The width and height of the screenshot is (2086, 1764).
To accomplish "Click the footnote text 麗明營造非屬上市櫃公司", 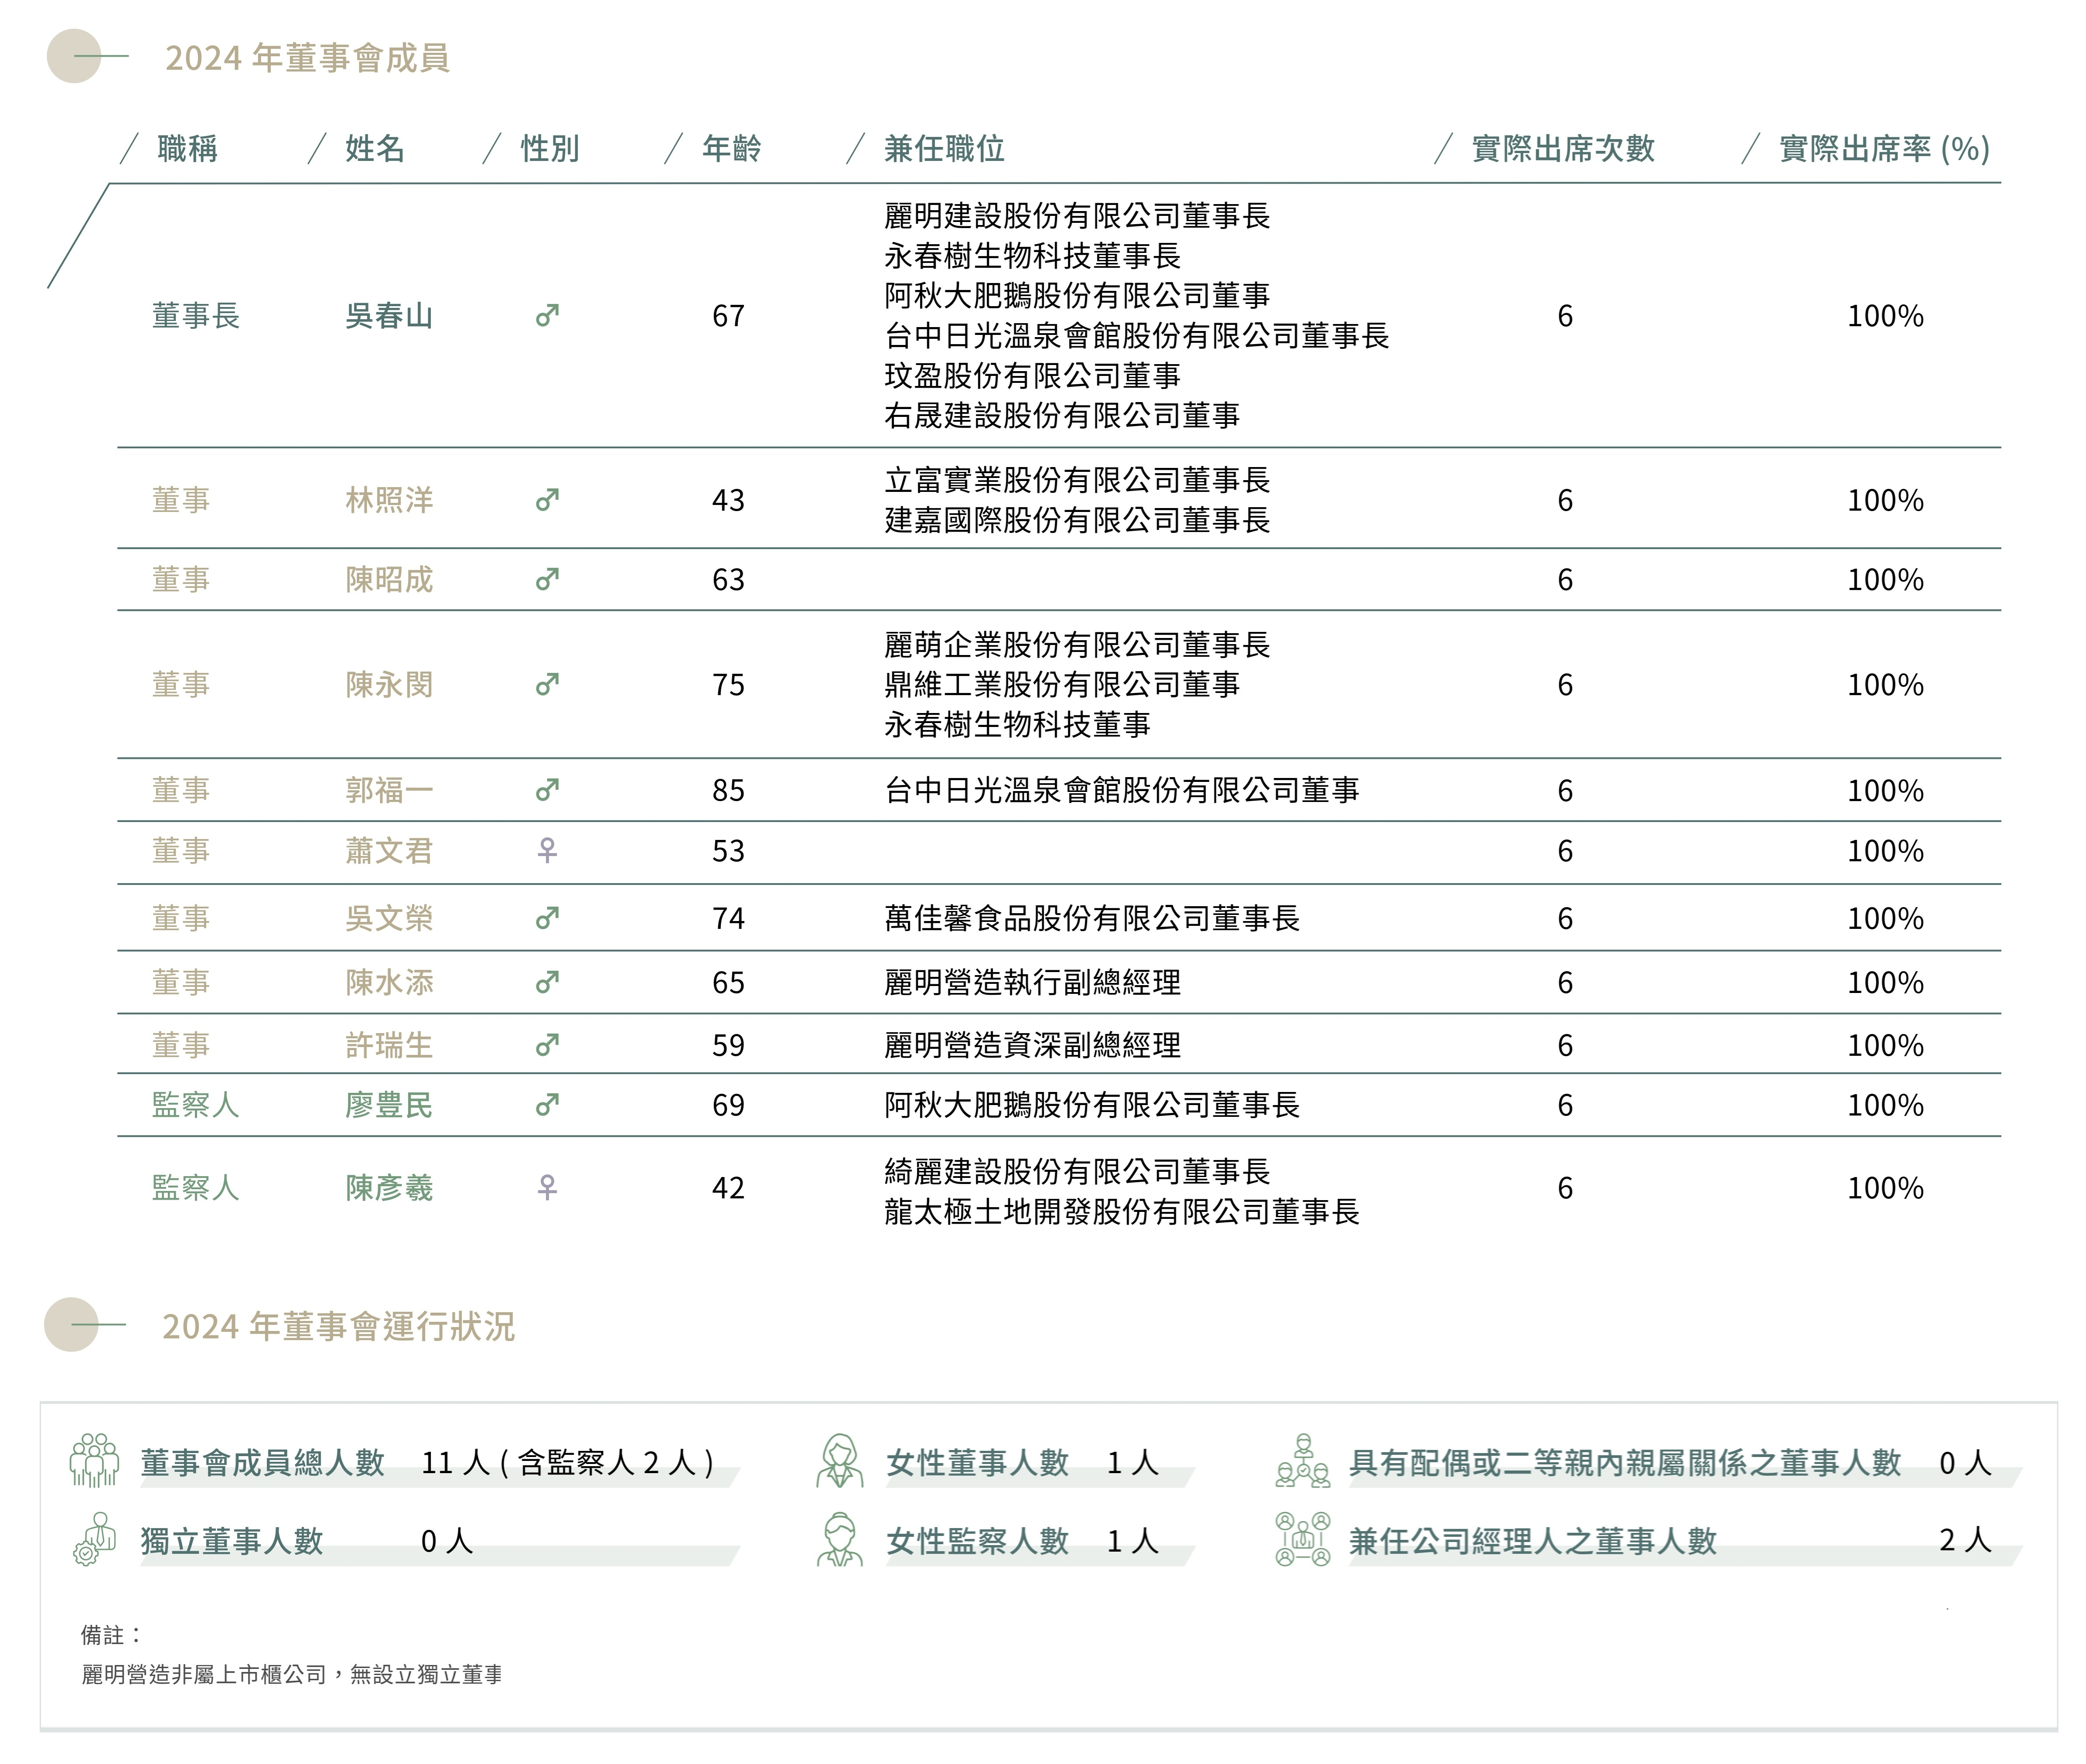I will 204,1675.
